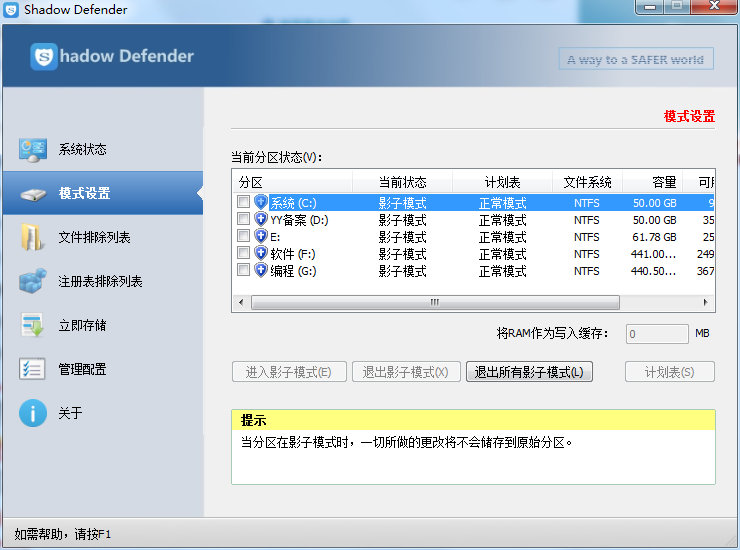740x550 pixels.
Task: Click the 退出影子模式(X) button
Action: [x=406, y=372]
